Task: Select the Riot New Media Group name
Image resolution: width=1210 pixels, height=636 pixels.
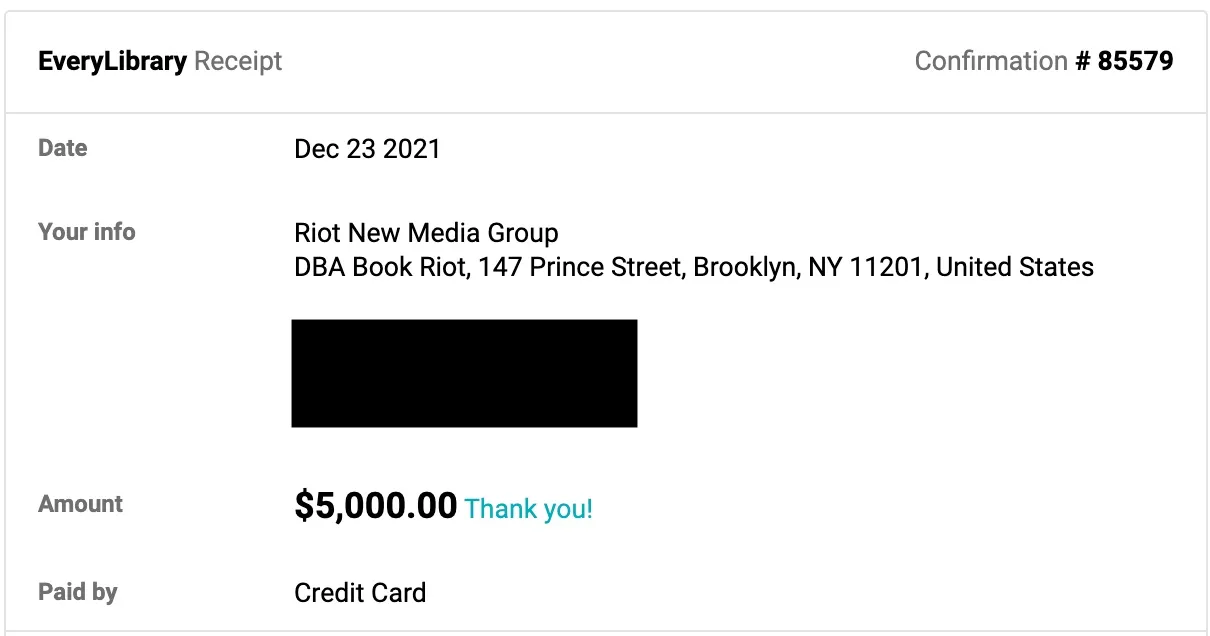Action: click(x=426, y=233)
